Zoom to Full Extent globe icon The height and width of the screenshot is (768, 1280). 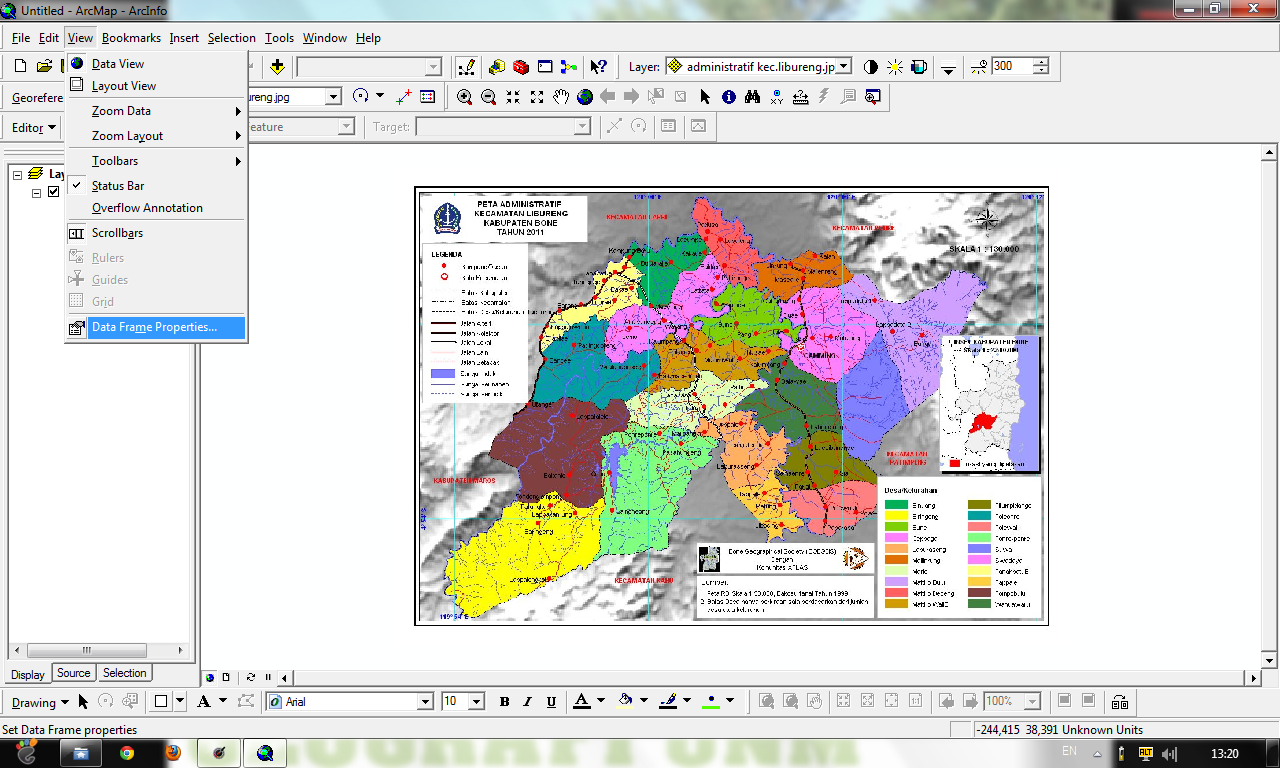coord(585,97)
